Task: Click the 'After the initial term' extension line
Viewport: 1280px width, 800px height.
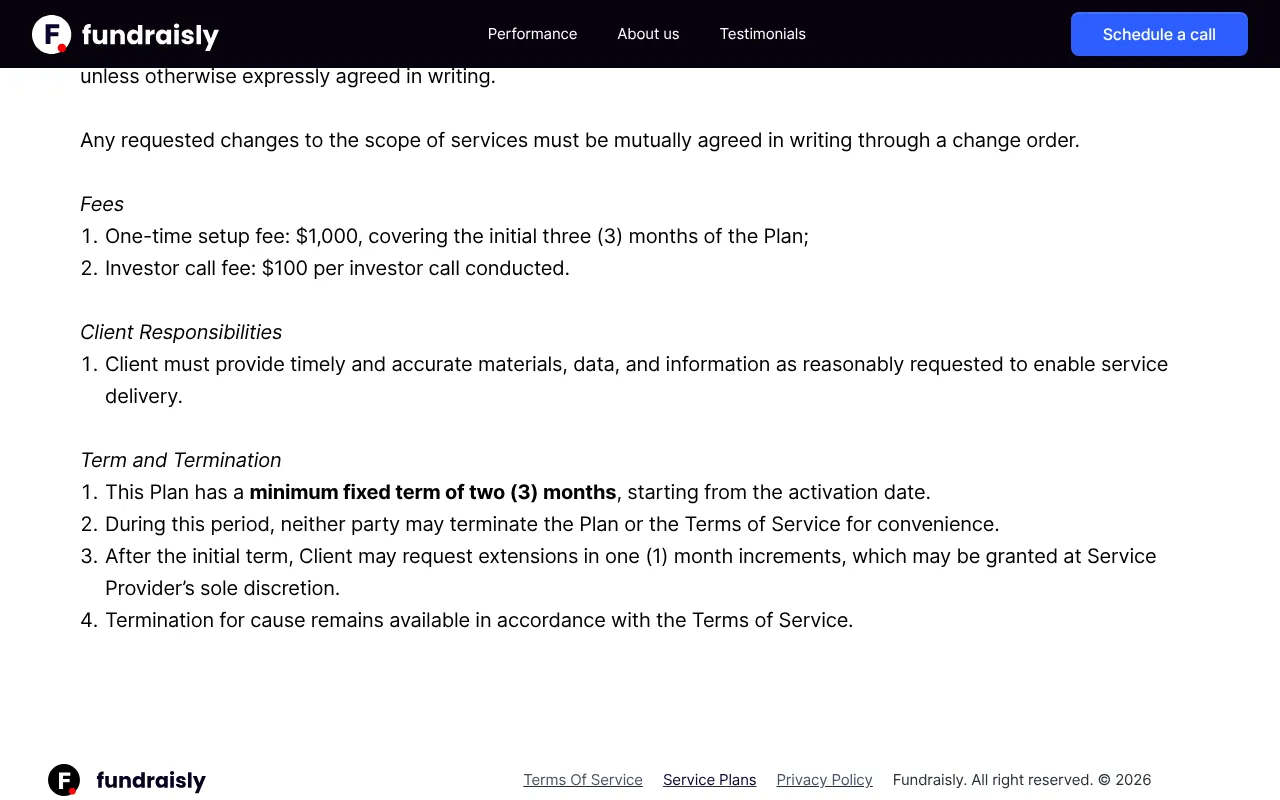Action: (630, 572)
